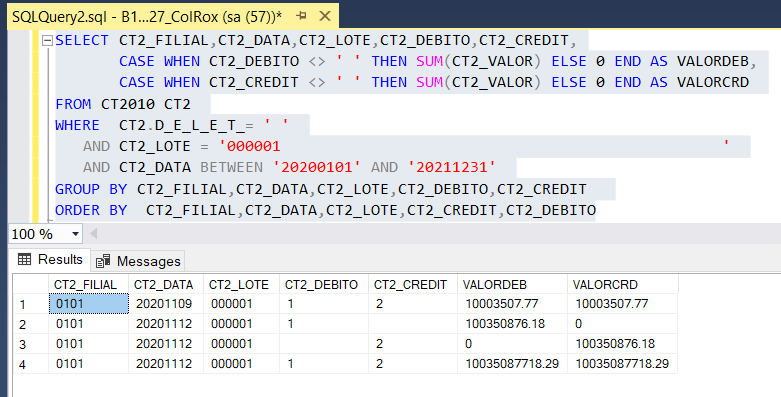
Task: Select the SQLQuery2.sql document tab
Action: pyautogui.click(x=173, y=16)
